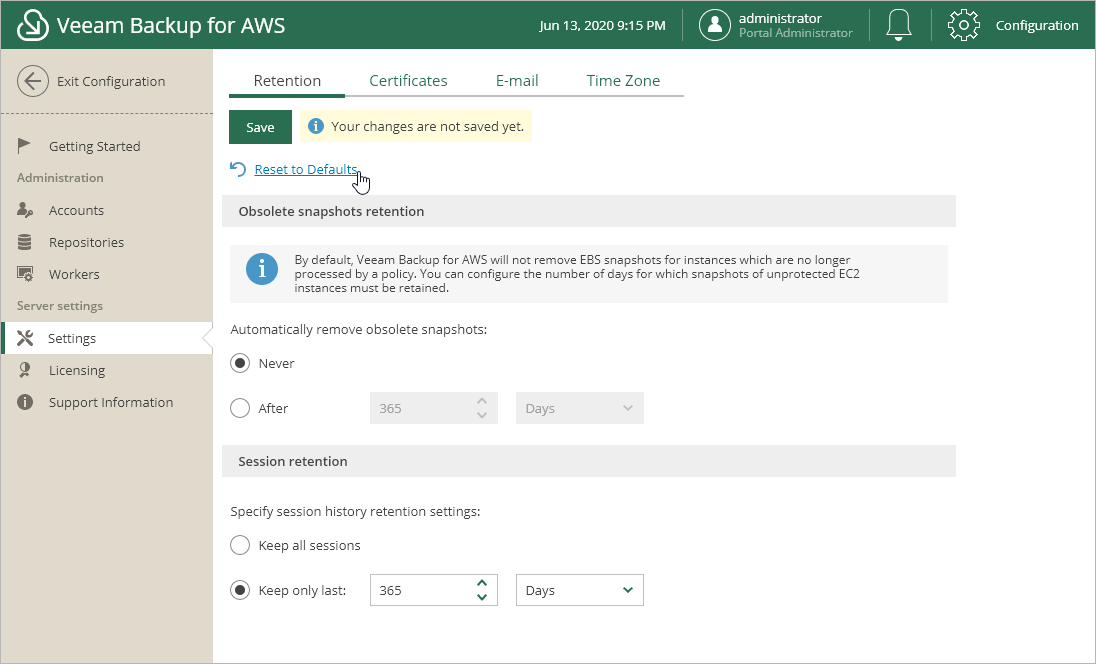
Task: Decrease session retention value with down arrow
Action: pyautogui.click(x=482, y=598)
